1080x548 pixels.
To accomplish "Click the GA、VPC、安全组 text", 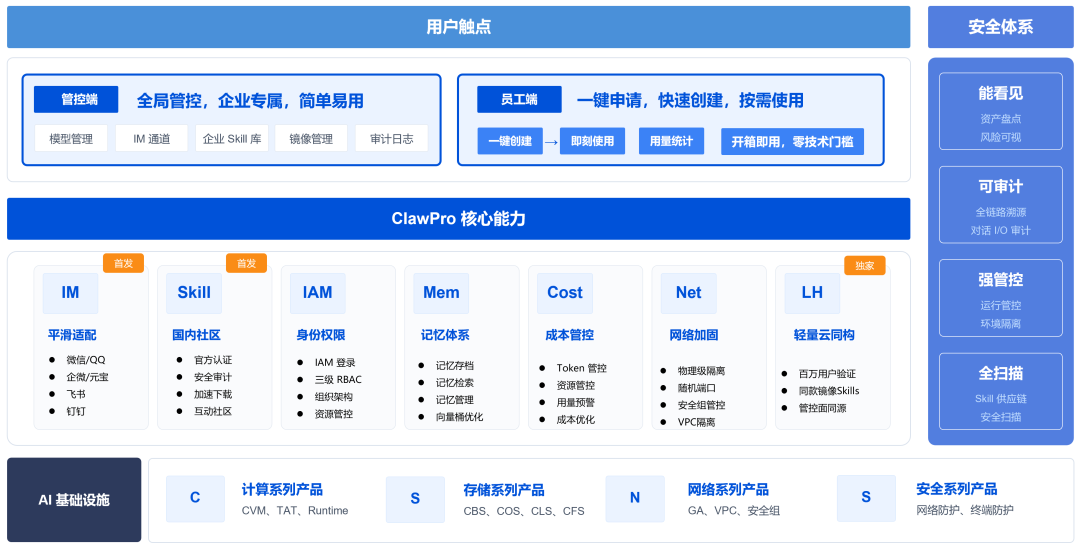I will (734, 511).
